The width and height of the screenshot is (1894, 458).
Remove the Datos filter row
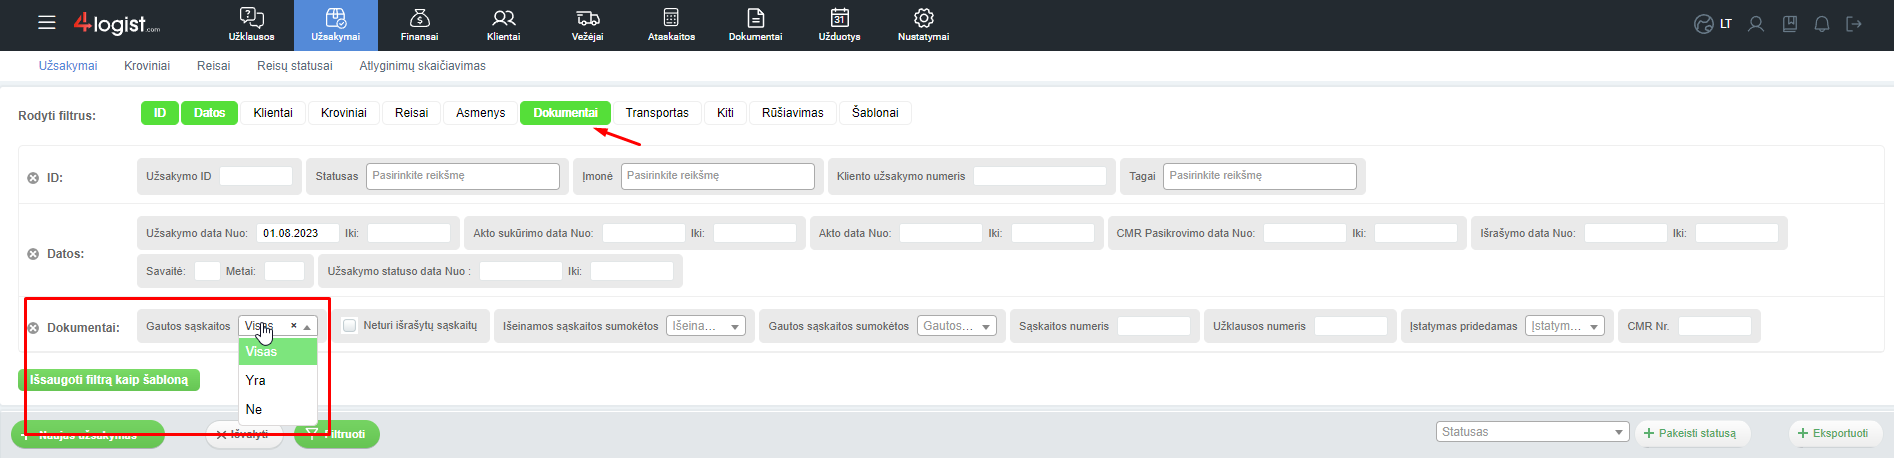pyautogui.click(x=33, y=254)
